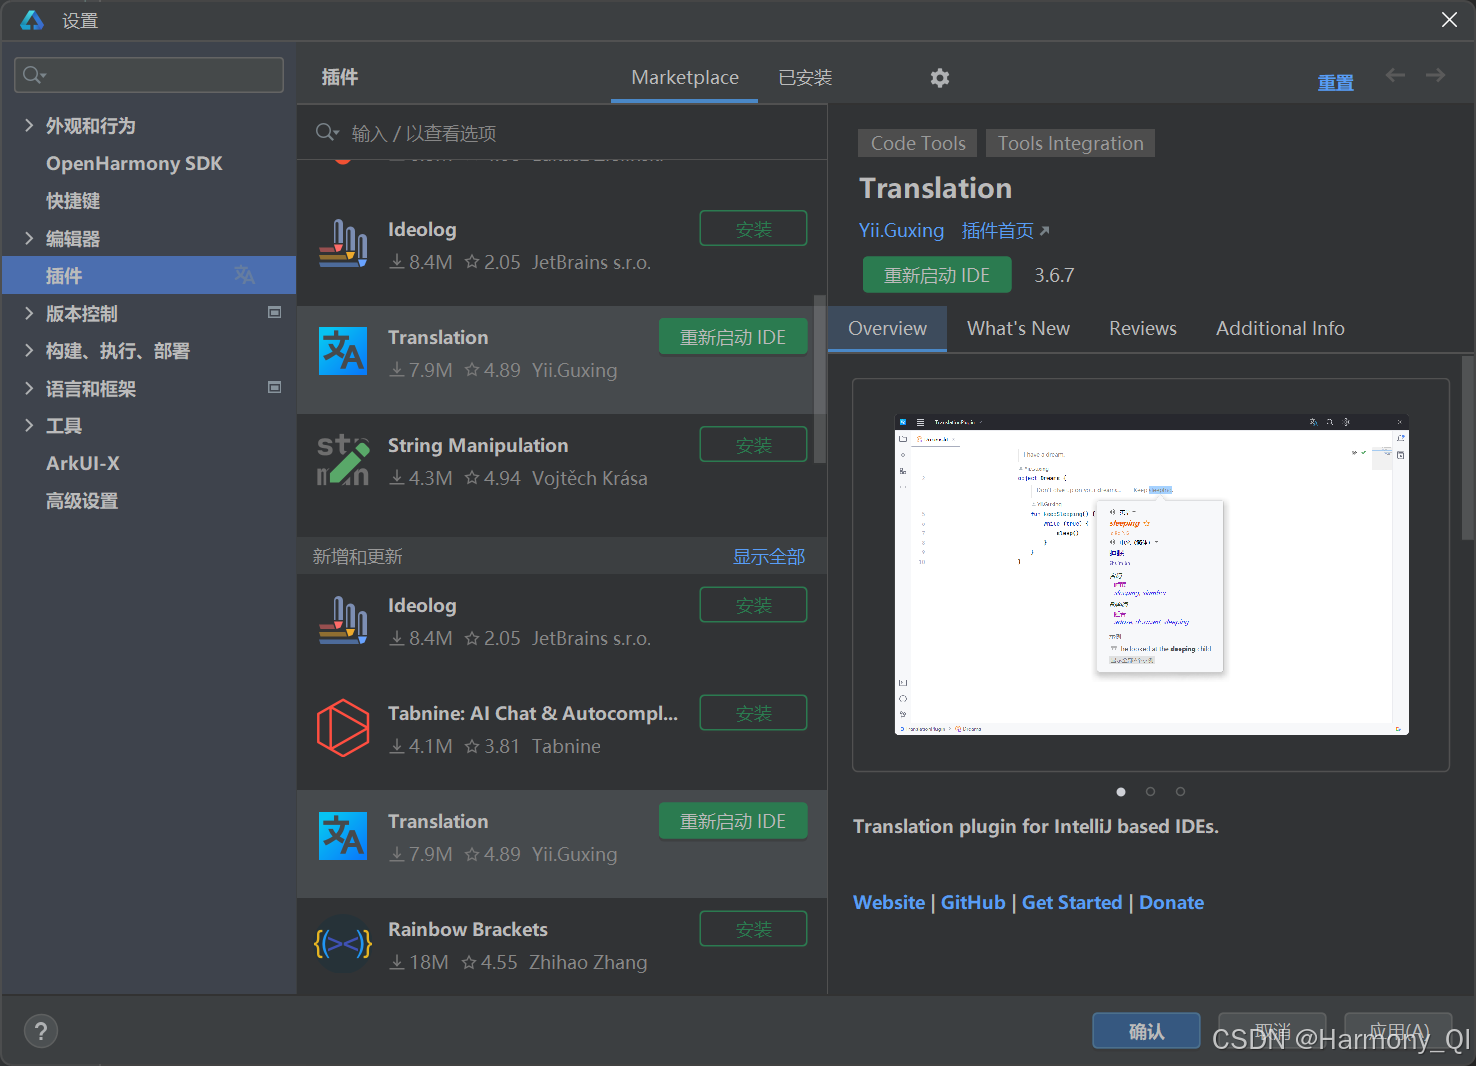
Task: Click the DevEco logo in title bar
Action: click(32, 20)
